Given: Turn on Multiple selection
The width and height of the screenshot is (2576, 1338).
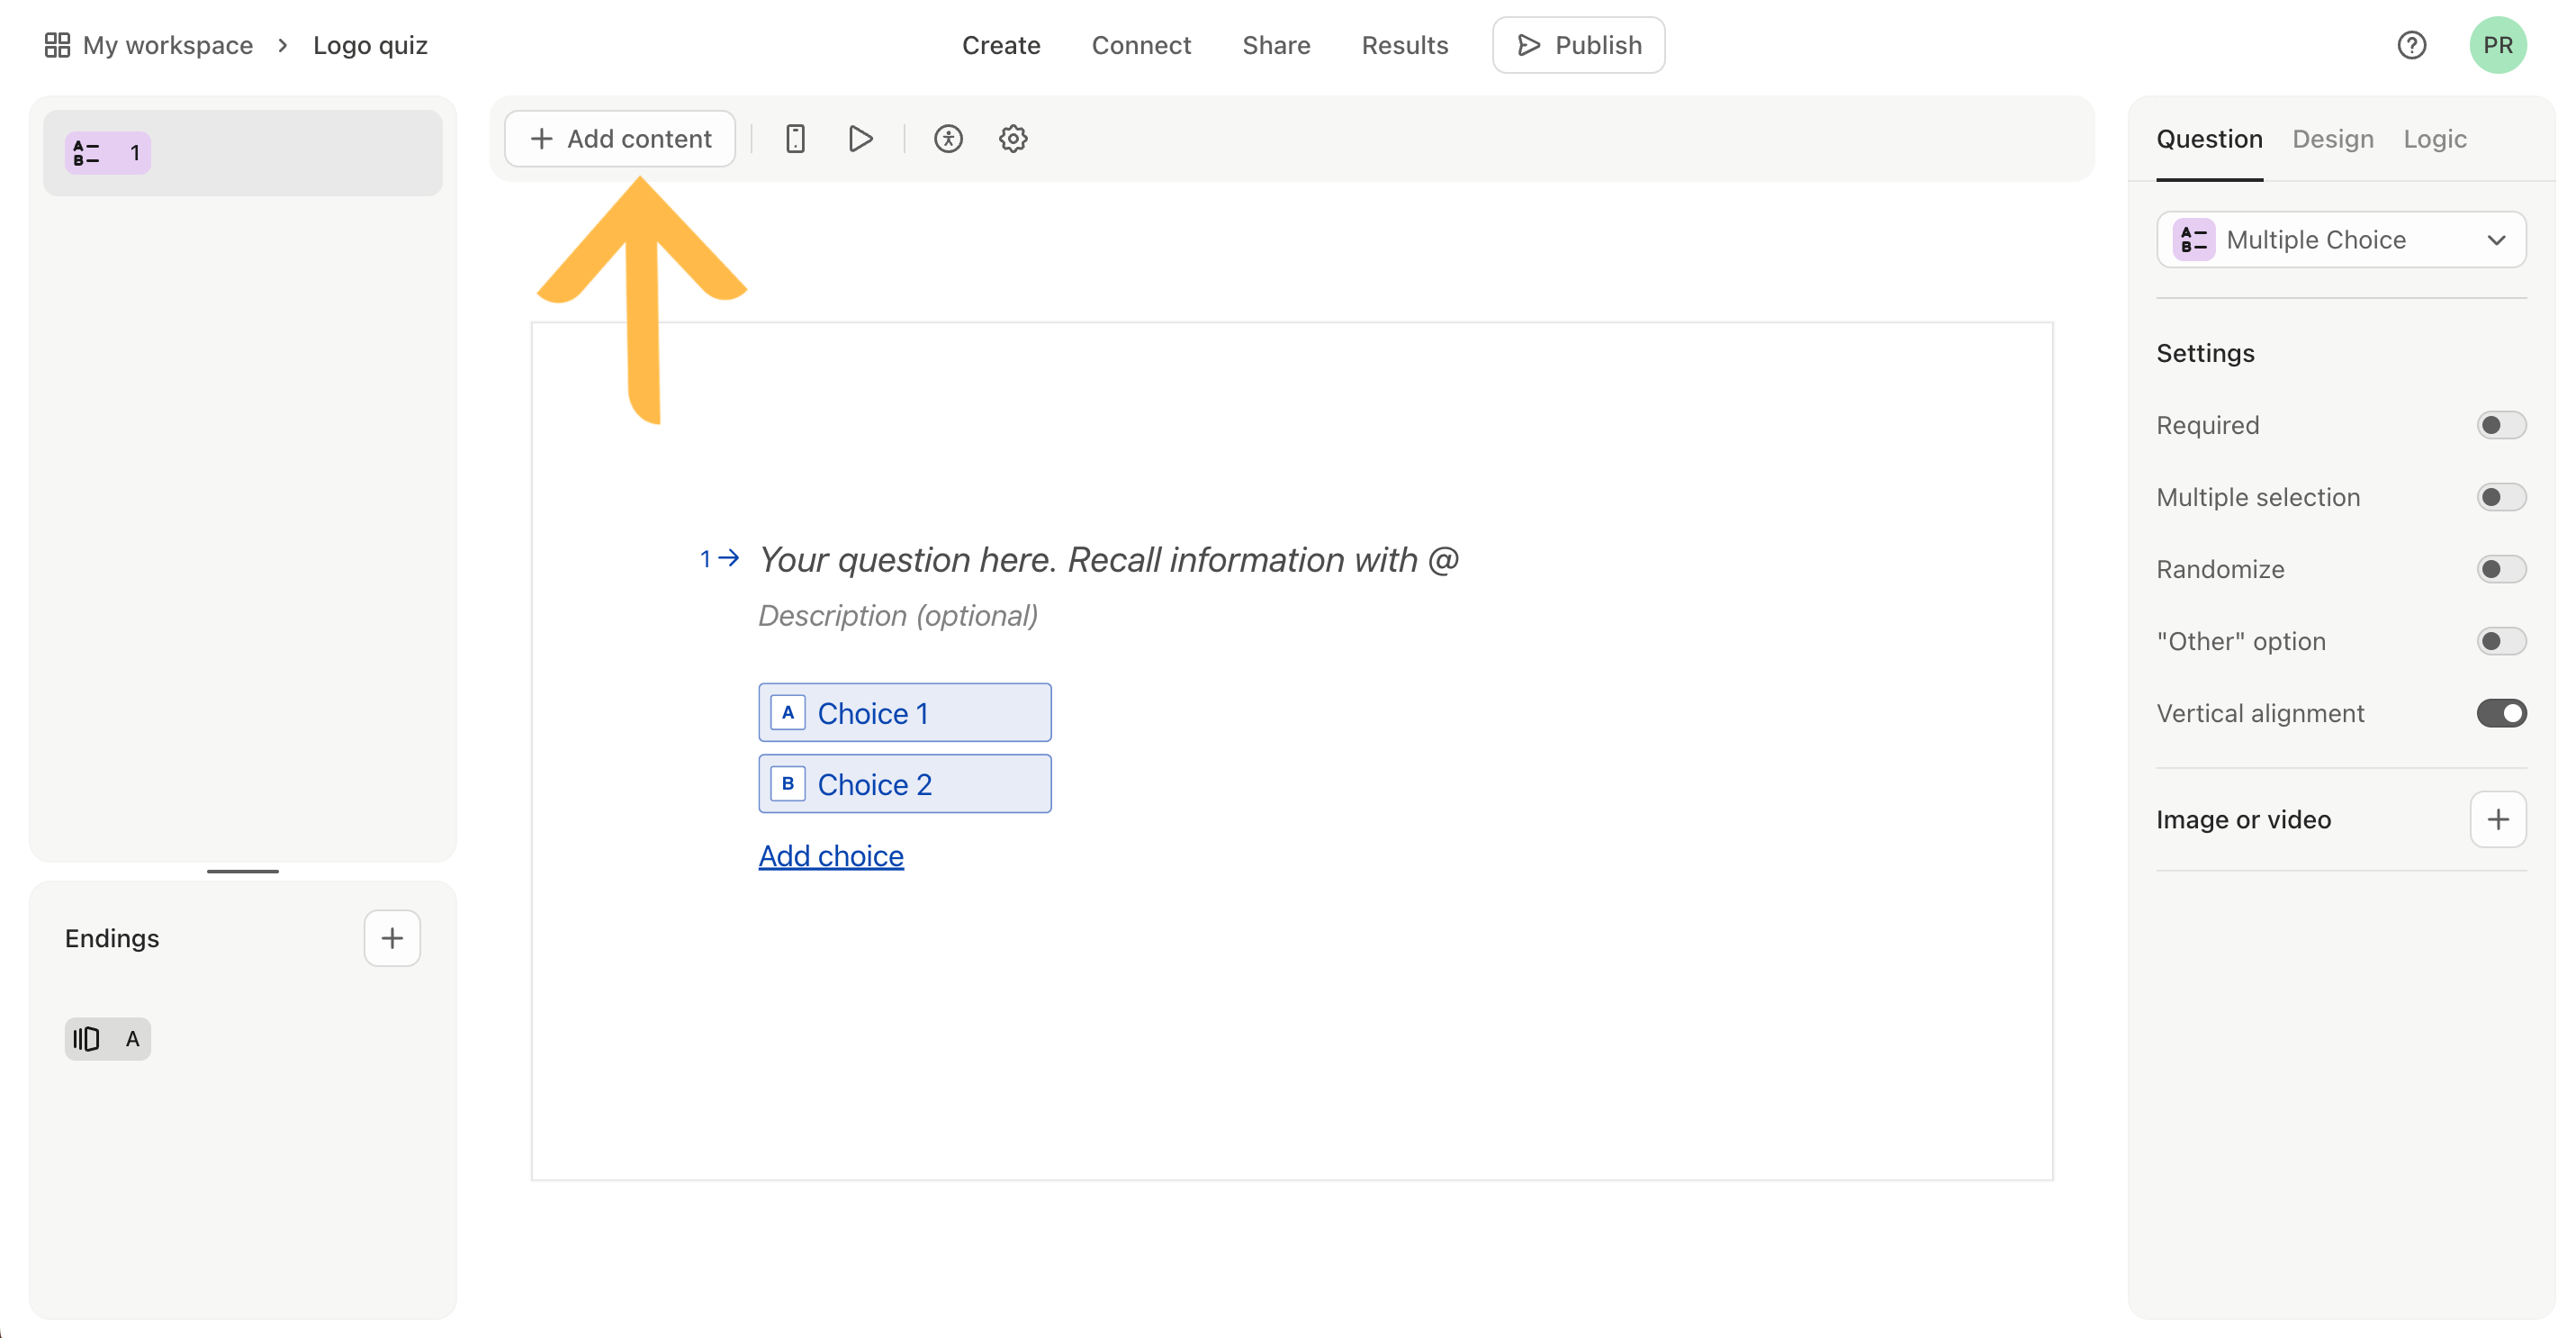Looking at the screenshot, I should coord(2500,496).
